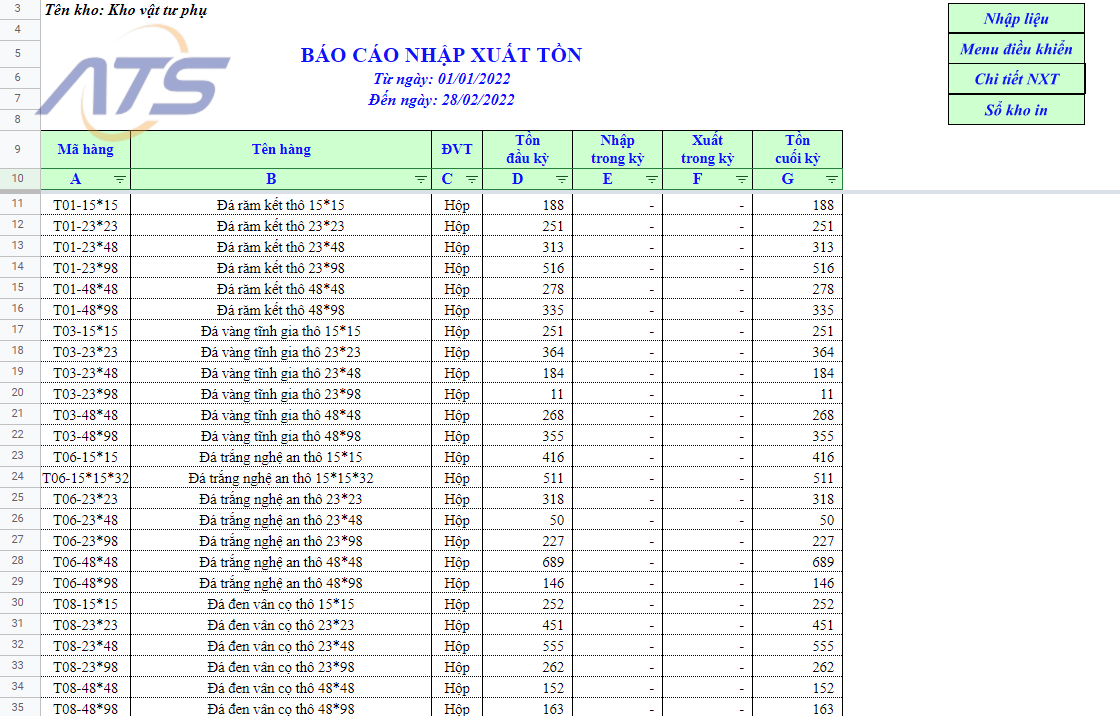This screenshot has height=716, width=1120.
Task: Click the Menu điều khiển button
Action: click(x=1016, y=49)
